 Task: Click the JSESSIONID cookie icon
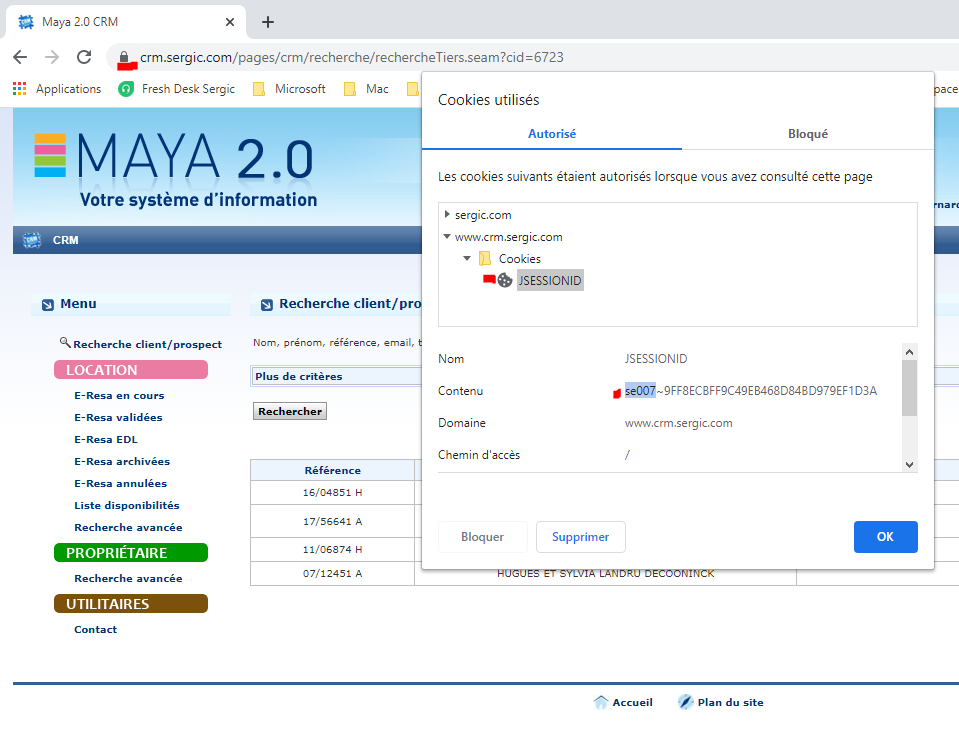[x=505, y=280]
